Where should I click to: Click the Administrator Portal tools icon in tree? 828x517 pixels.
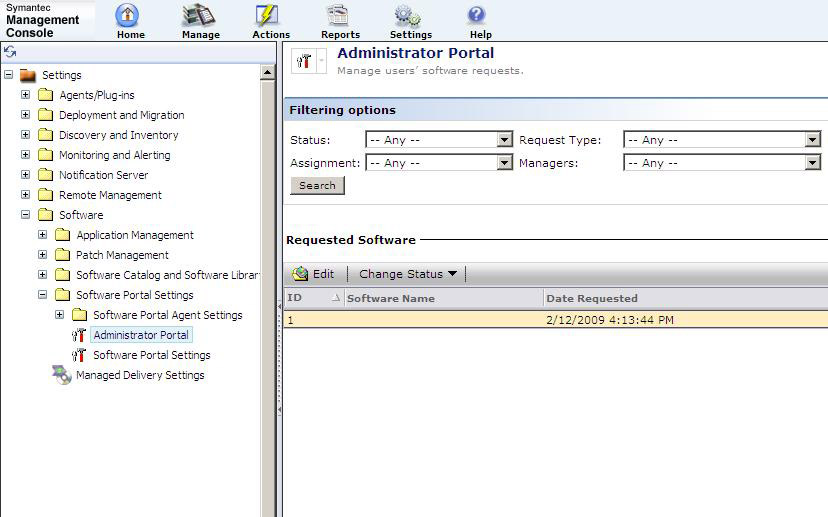coord(79,335)
